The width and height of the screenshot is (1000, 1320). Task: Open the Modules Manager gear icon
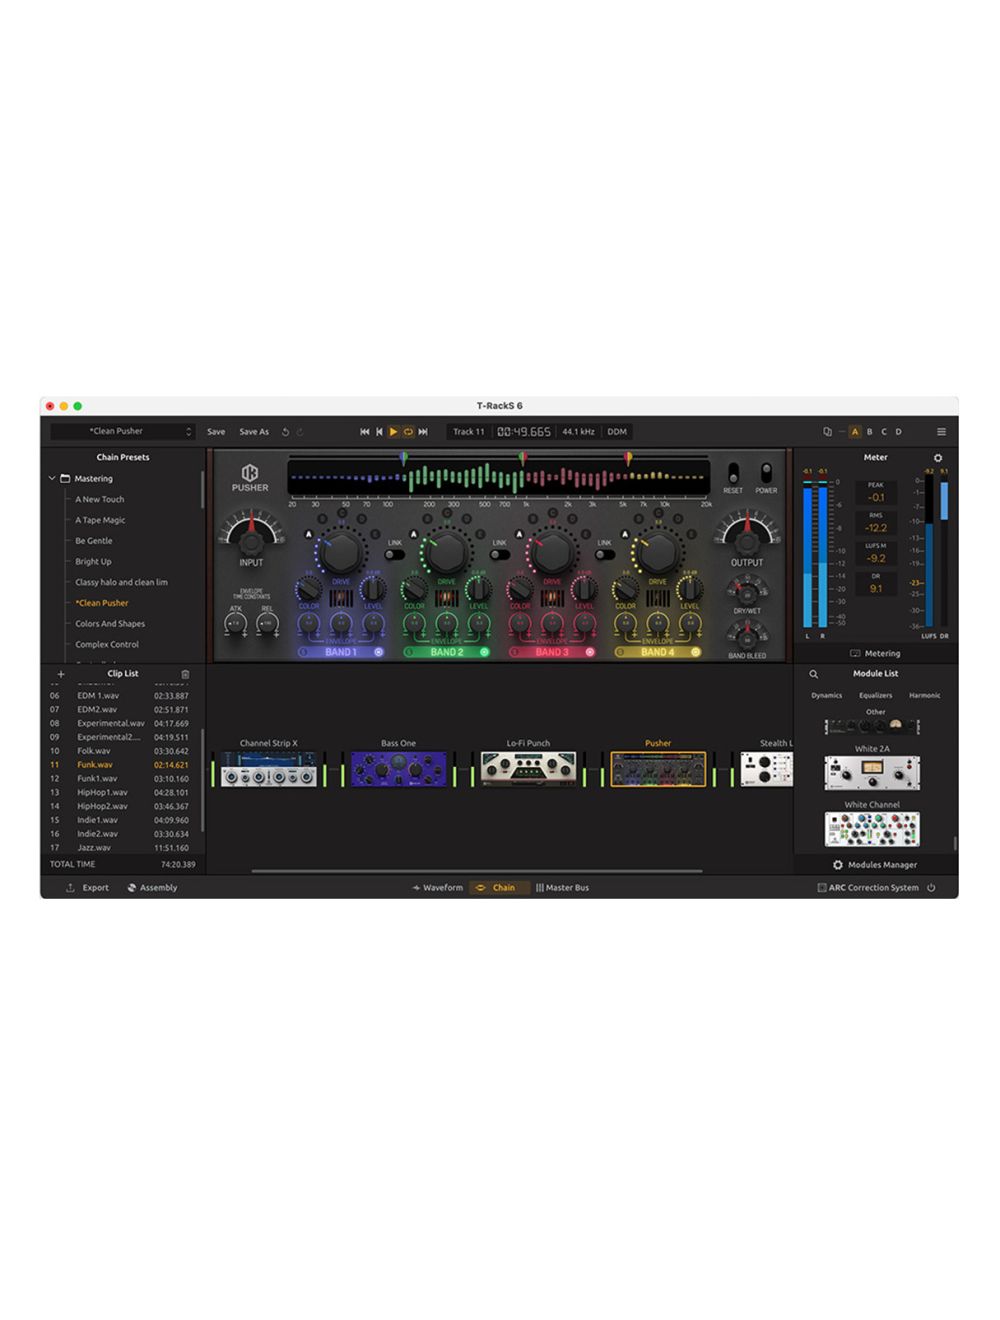click(836, 864)
